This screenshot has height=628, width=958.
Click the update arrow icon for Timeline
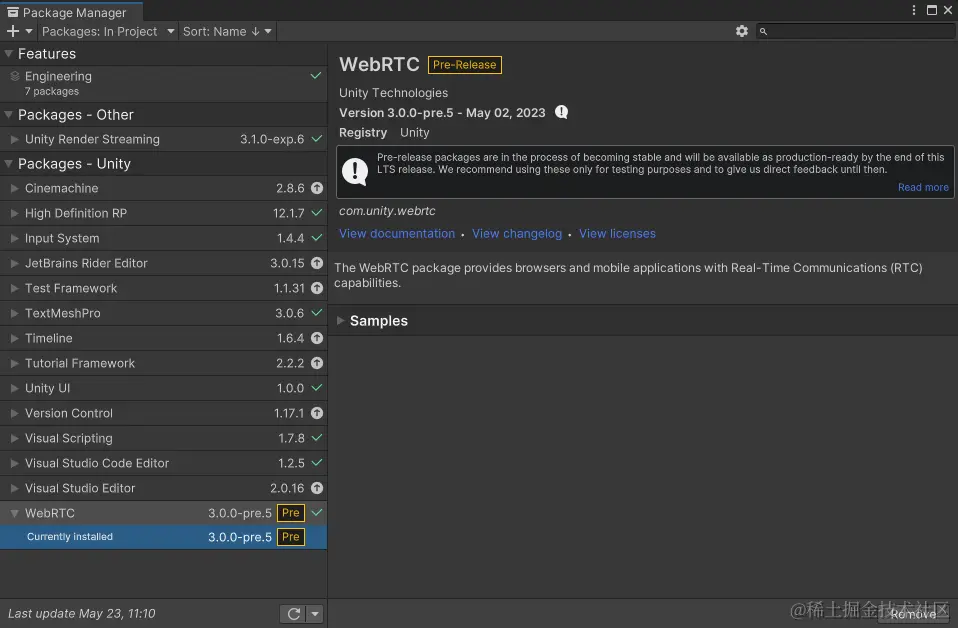tap(316, 338)
